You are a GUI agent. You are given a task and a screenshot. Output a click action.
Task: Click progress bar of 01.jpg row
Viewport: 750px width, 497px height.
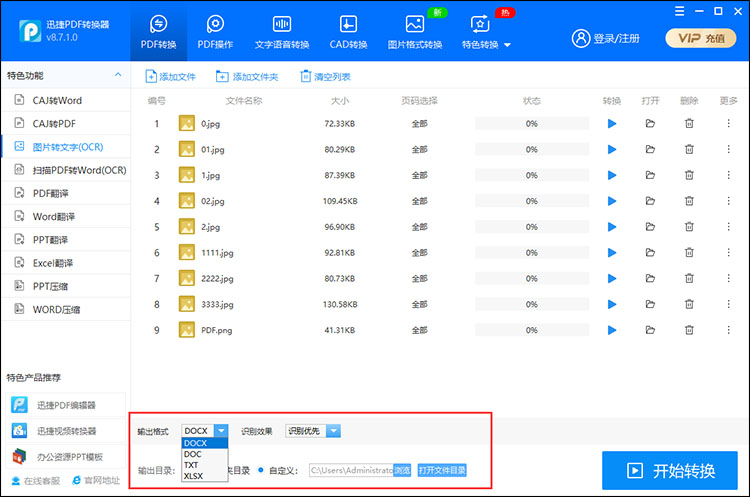532,150
